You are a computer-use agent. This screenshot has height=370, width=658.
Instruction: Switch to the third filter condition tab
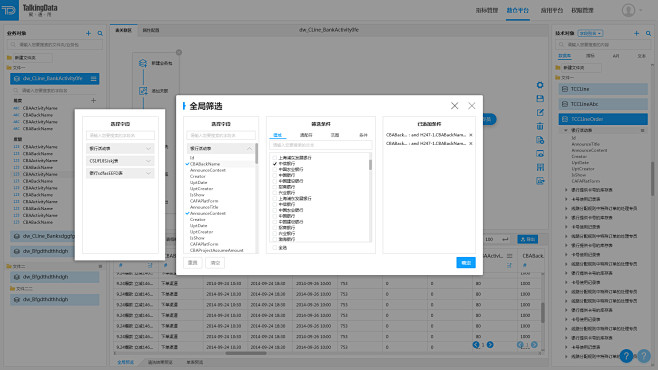click(x=334, y=135)
